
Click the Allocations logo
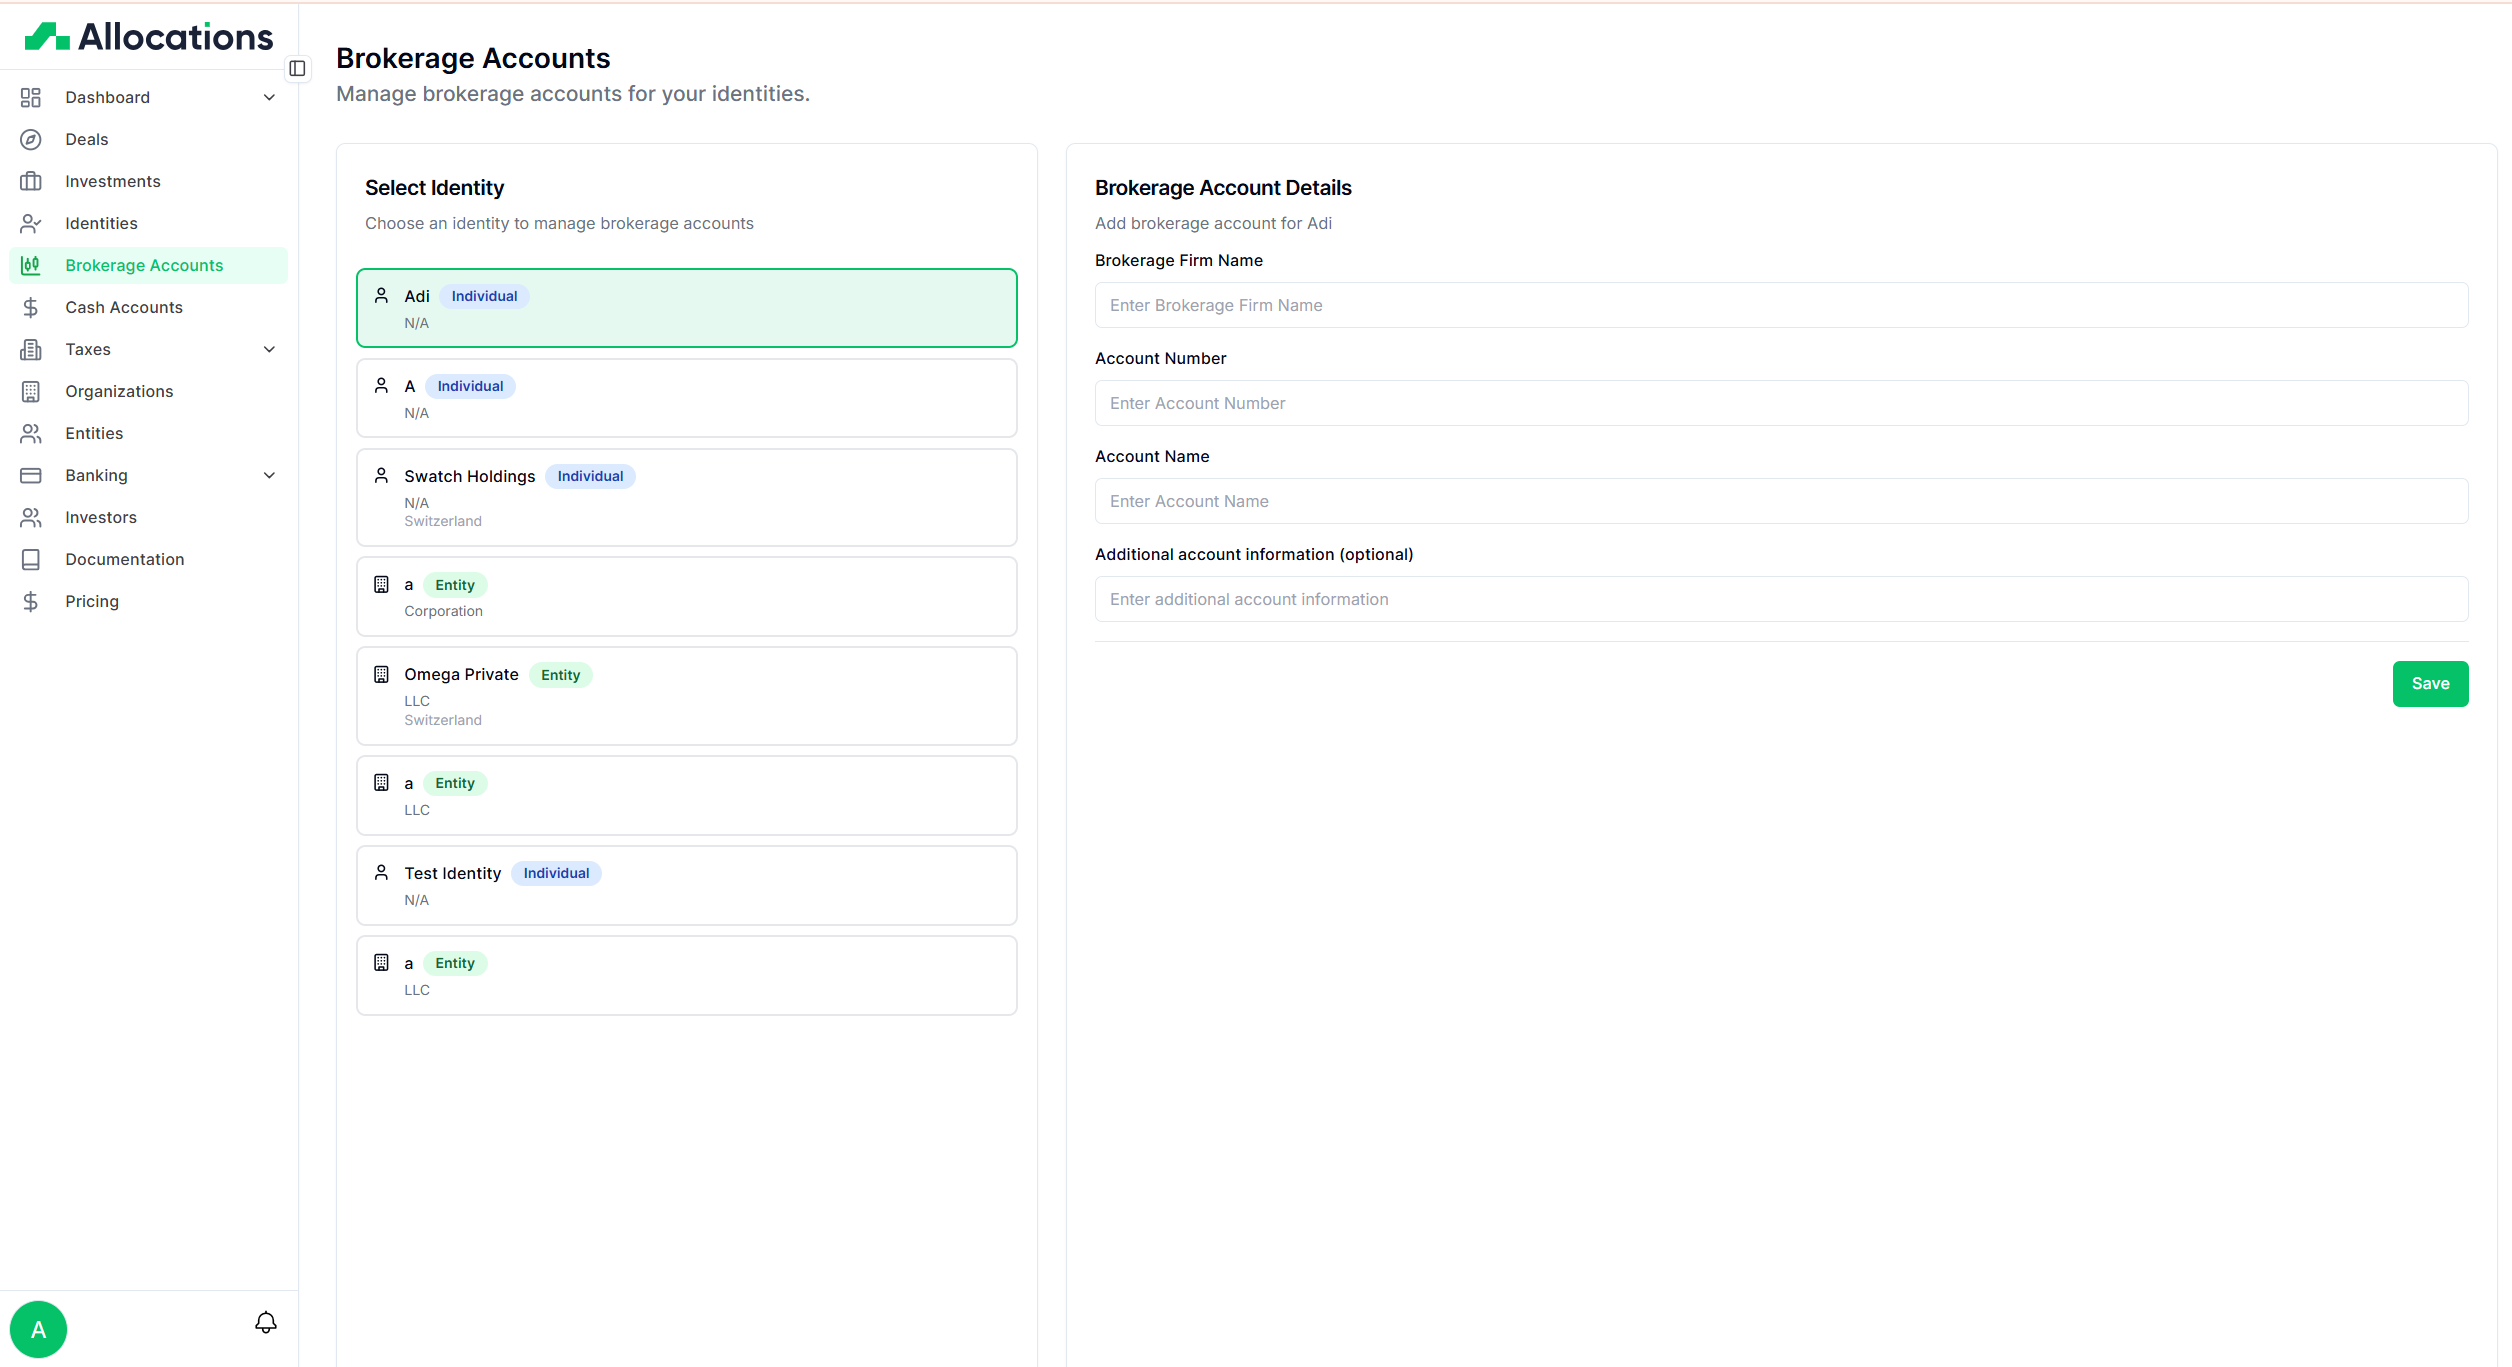[149, 37]
